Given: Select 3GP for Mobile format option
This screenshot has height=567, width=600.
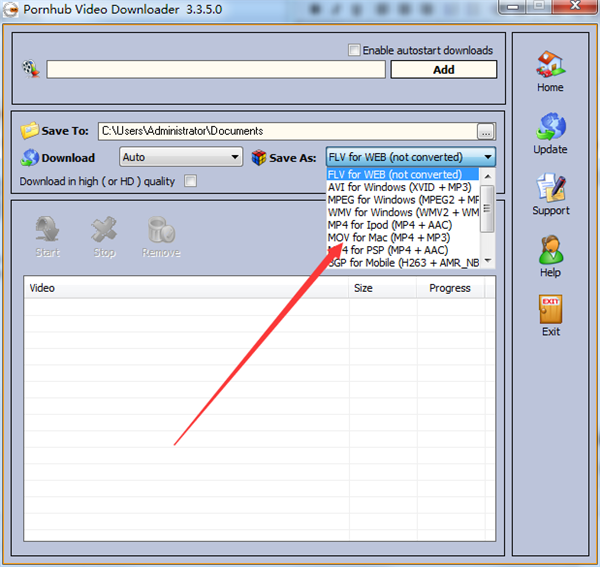Looking at the screenshot, I should pos(403,263).
